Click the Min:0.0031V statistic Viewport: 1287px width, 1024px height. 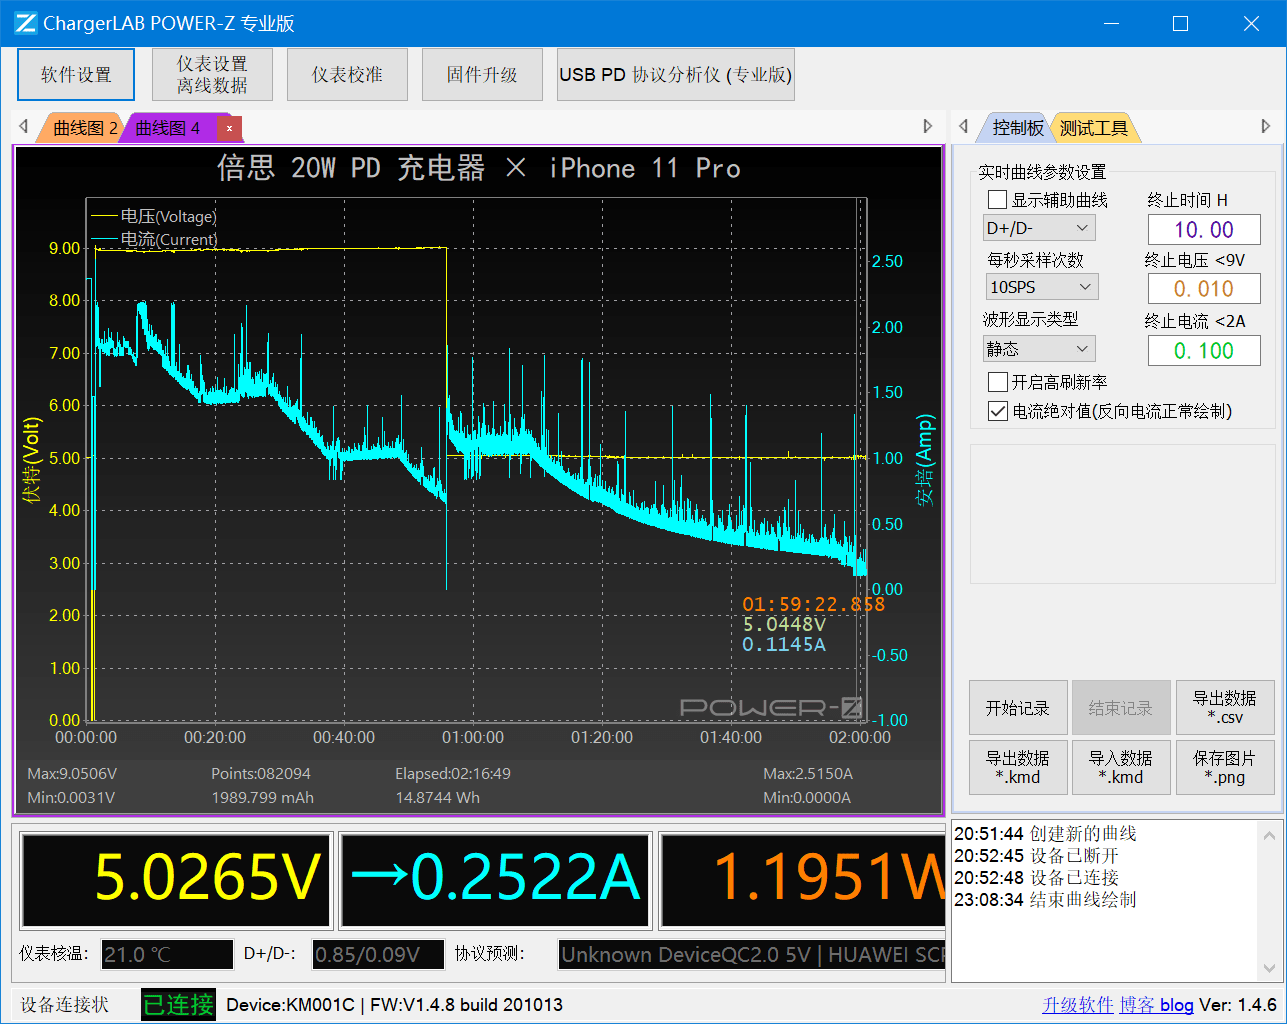tap(71, 798)
